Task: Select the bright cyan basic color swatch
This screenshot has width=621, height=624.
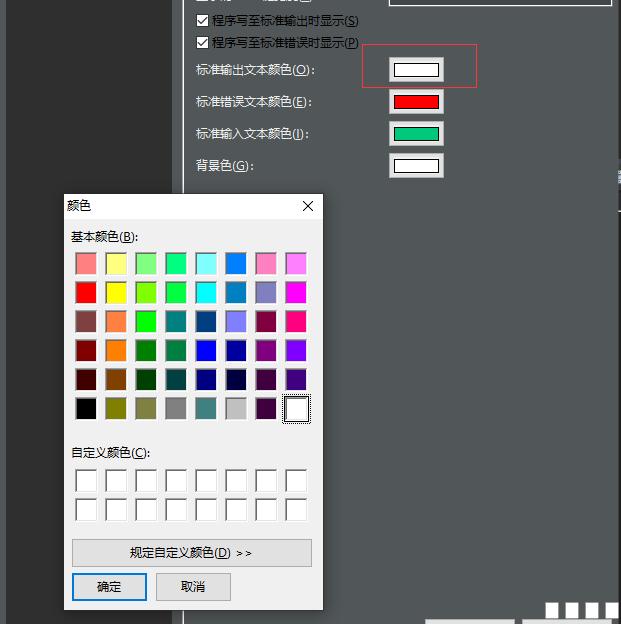Action: point(206,293)
